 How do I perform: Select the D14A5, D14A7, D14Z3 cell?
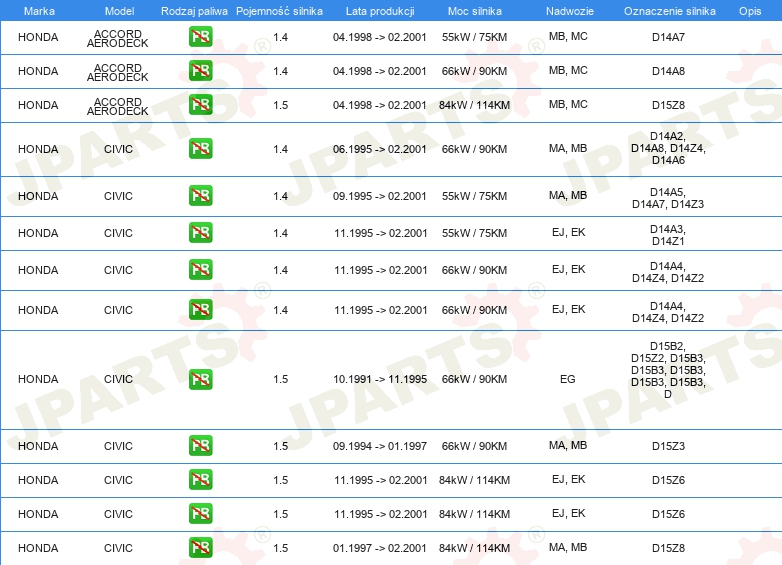click(x=668, y=198)
